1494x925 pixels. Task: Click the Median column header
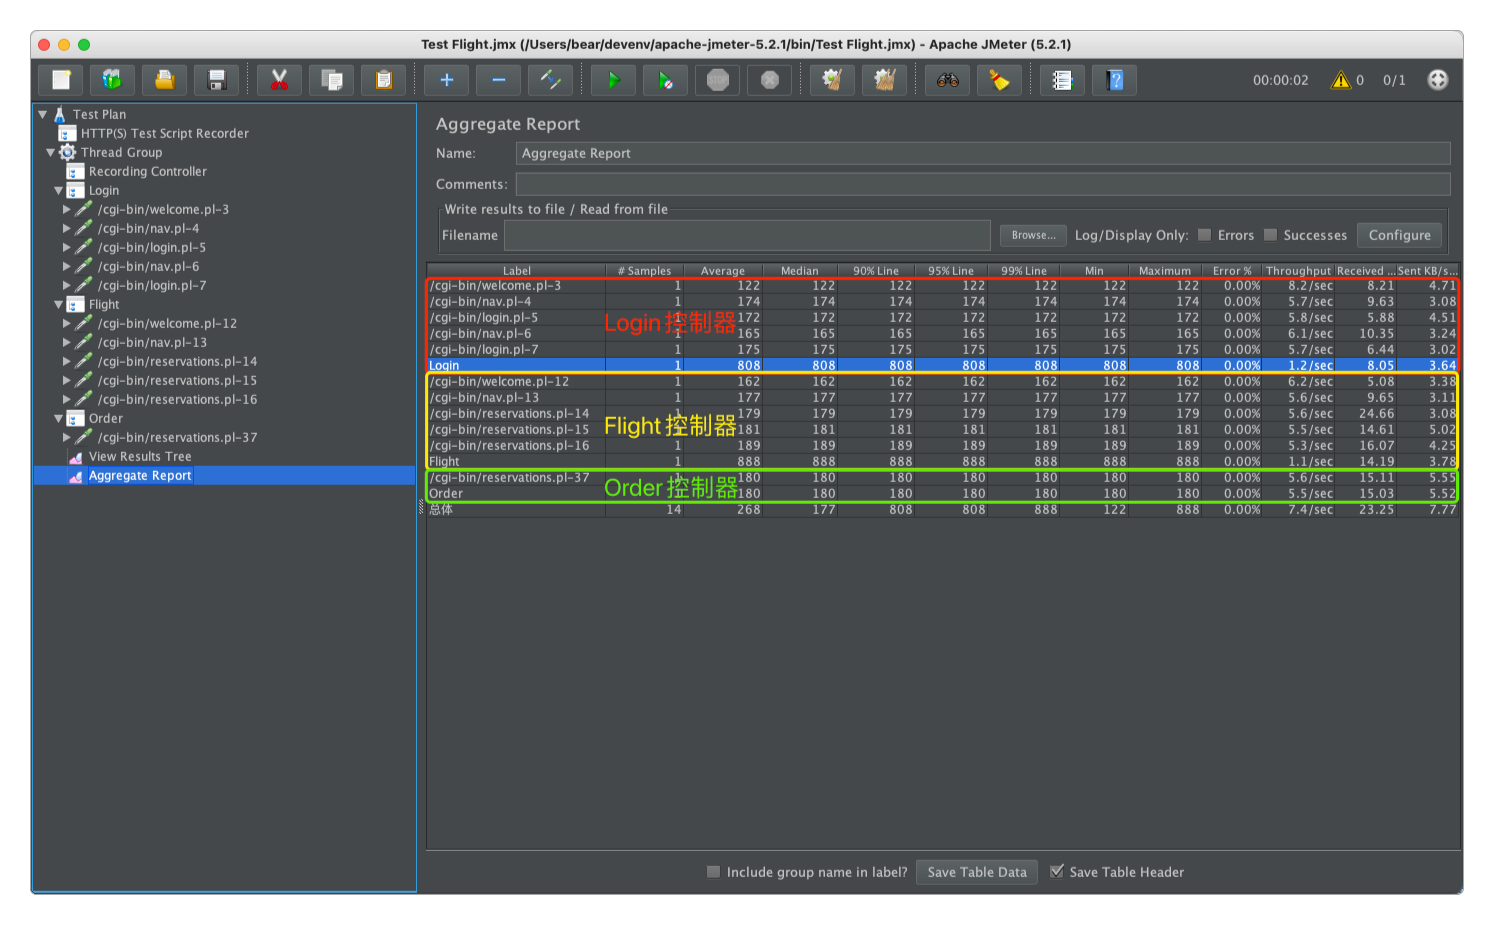[799, 270]
